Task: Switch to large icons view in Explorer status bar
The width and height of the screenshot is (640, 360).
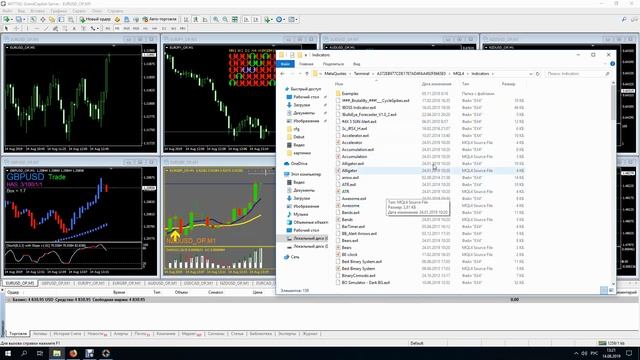Action: pos(611,290)
